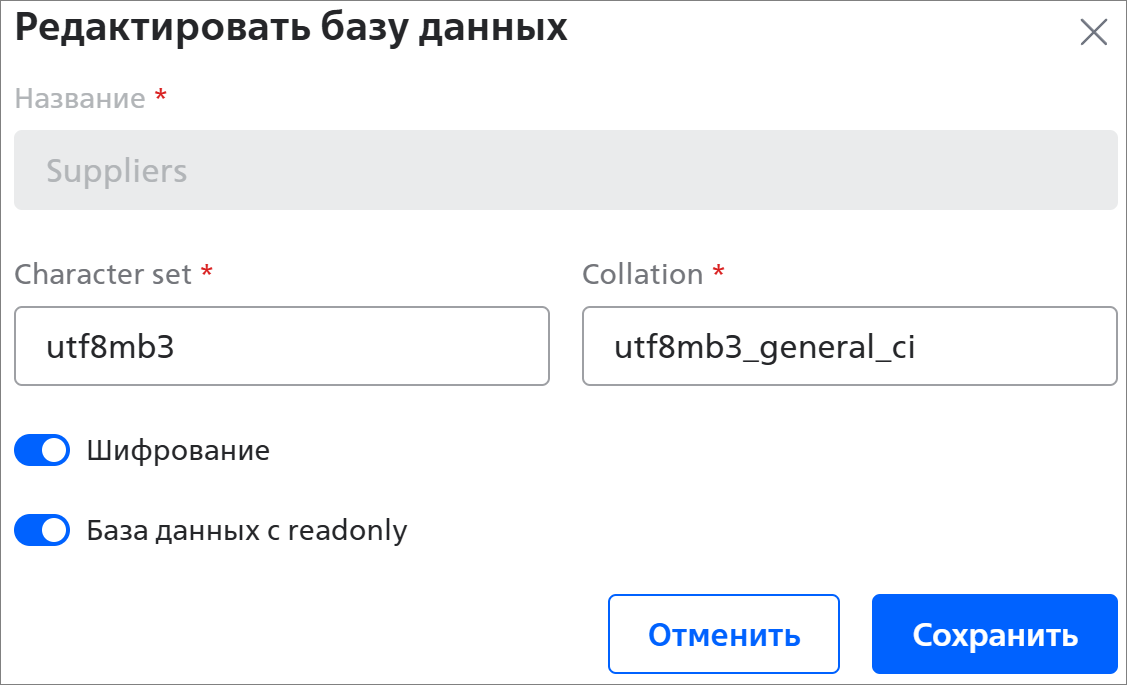The width and height of the screenshot is (1127, 685).
Task: Click the Редактировать базу данных title
Action: pos(291,27)
